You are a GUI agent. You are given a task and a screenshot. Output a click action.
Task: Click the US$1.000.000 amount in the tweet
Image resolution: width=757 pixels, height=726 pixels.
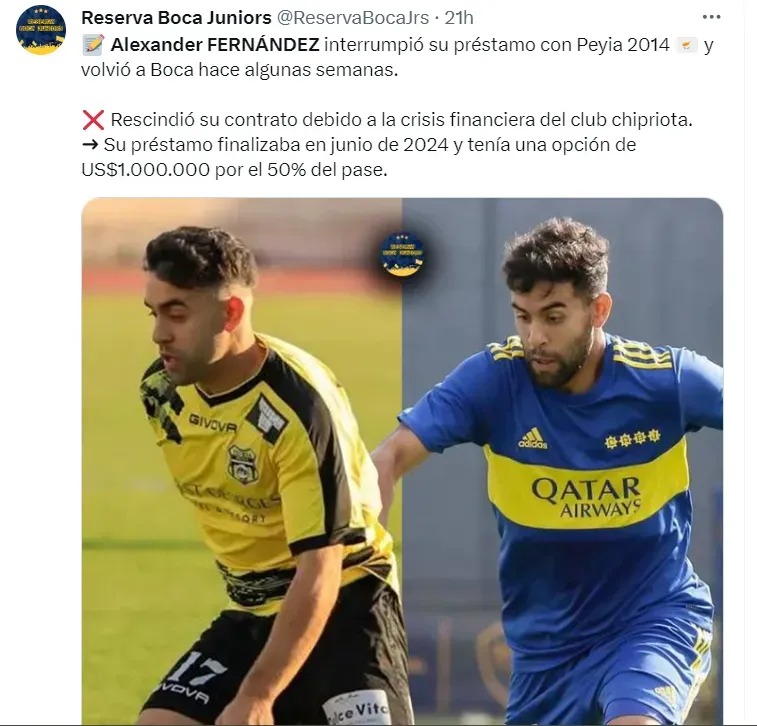145,170
